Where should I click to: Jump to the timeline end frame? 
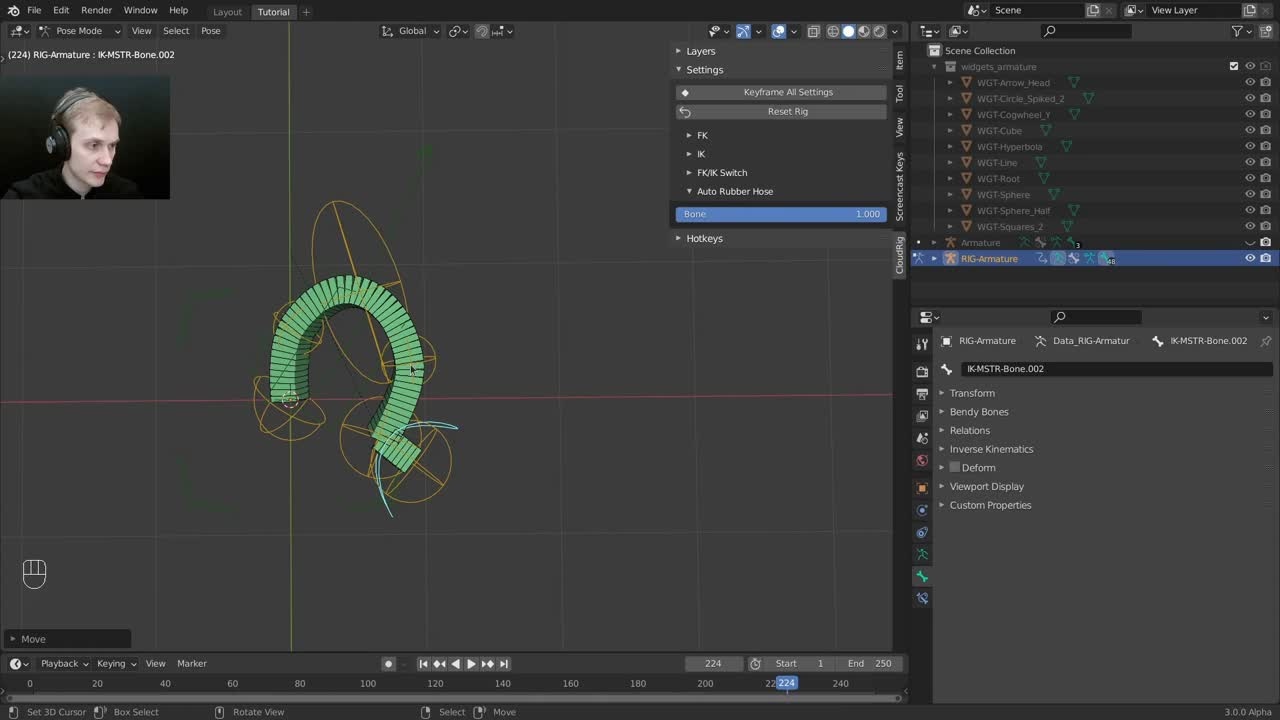(x=504, y=664)
